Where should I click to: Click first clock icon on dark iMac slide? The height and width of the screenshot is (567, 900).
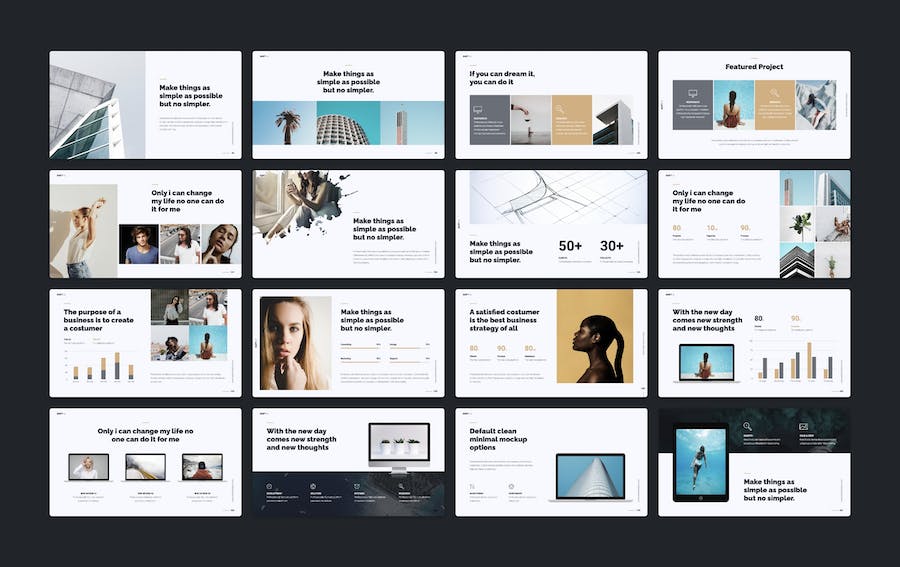point(269,486)
